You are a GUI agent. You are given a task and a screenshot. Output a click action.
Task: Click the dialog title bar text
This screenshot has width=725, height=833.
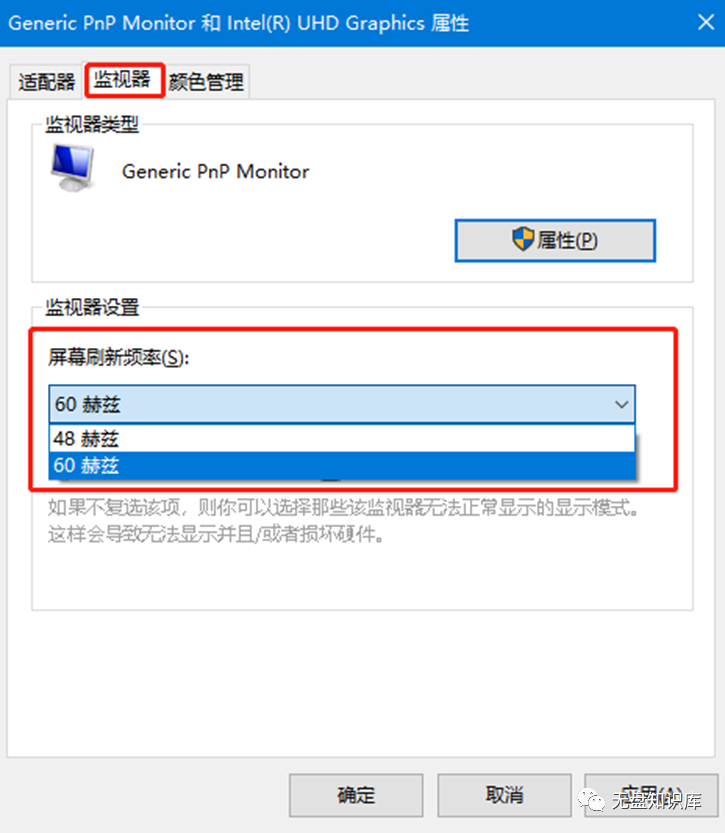238,23
